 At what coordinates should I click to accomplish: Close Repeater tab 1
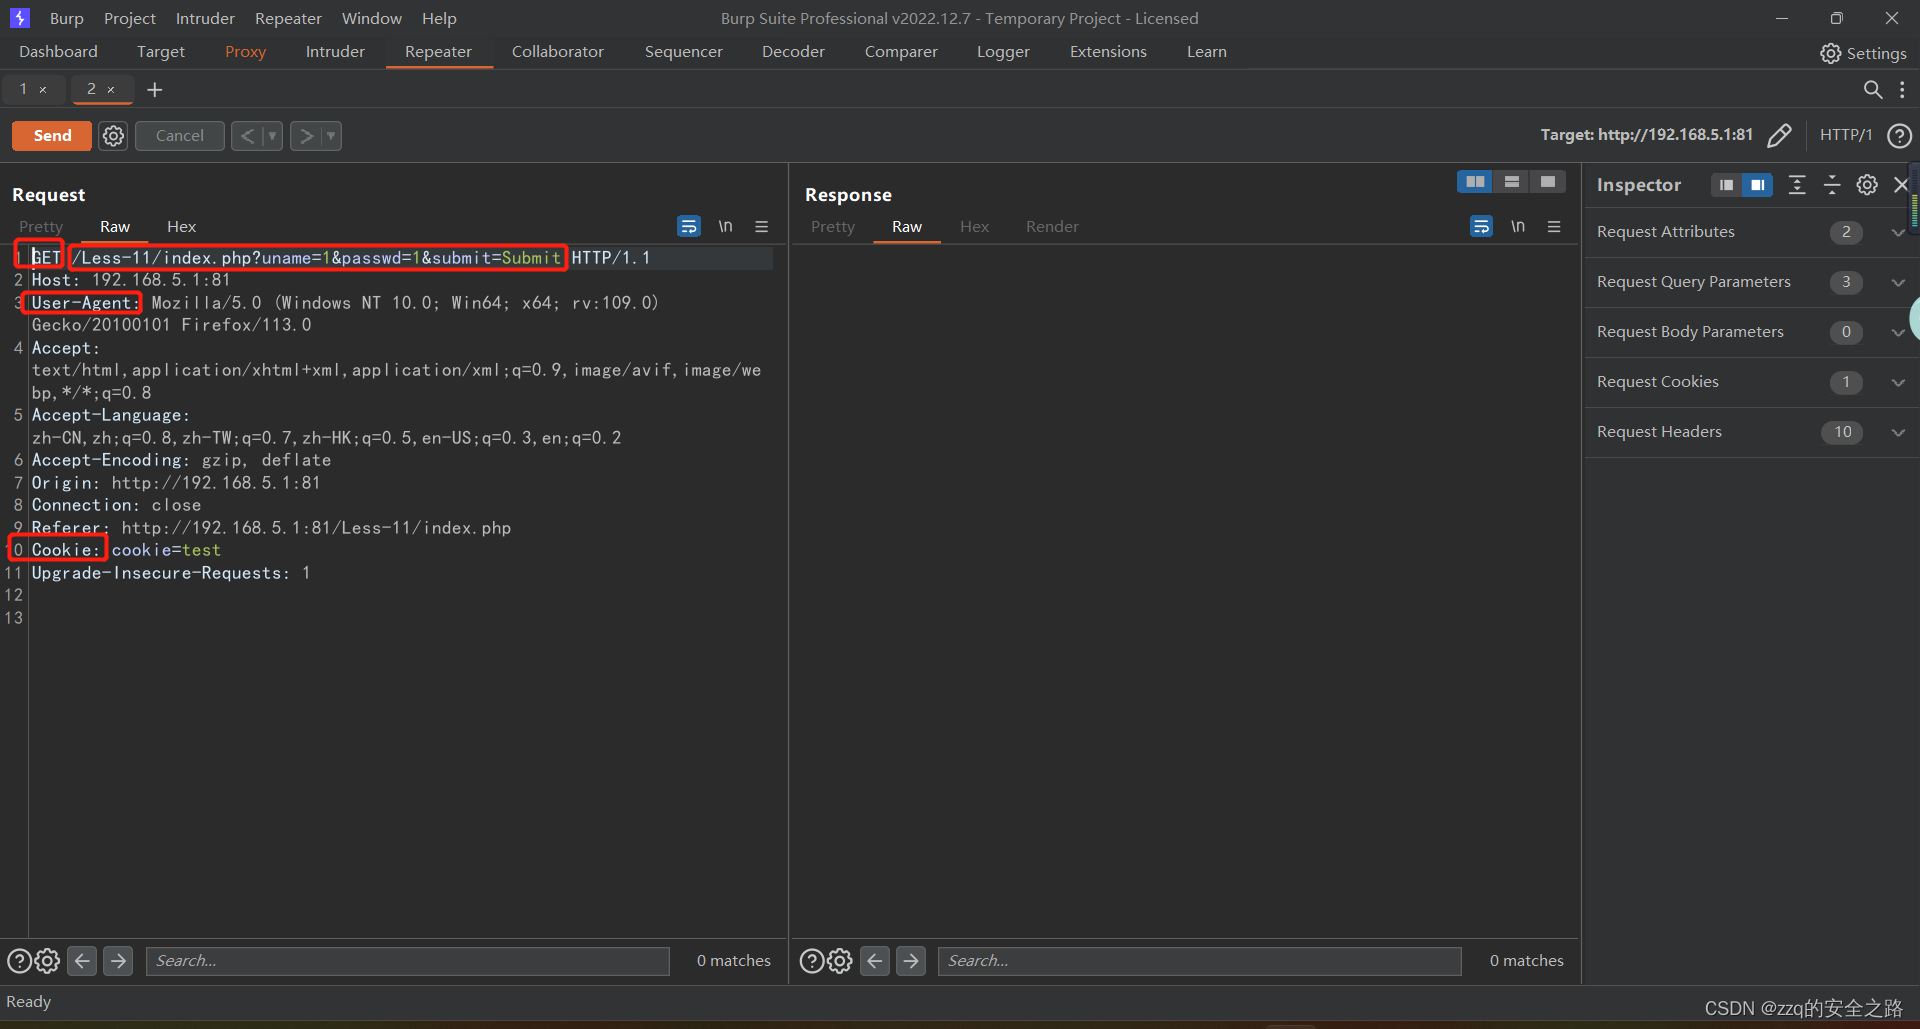(43, 90)
